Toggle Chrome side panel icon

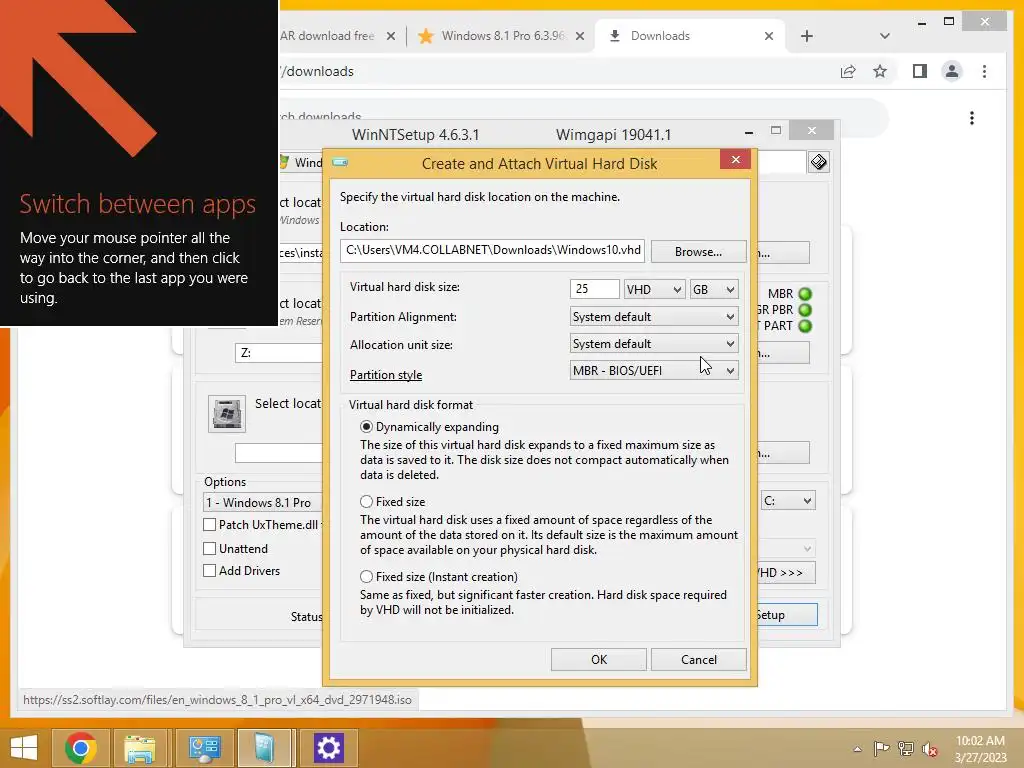coord(920,71)
